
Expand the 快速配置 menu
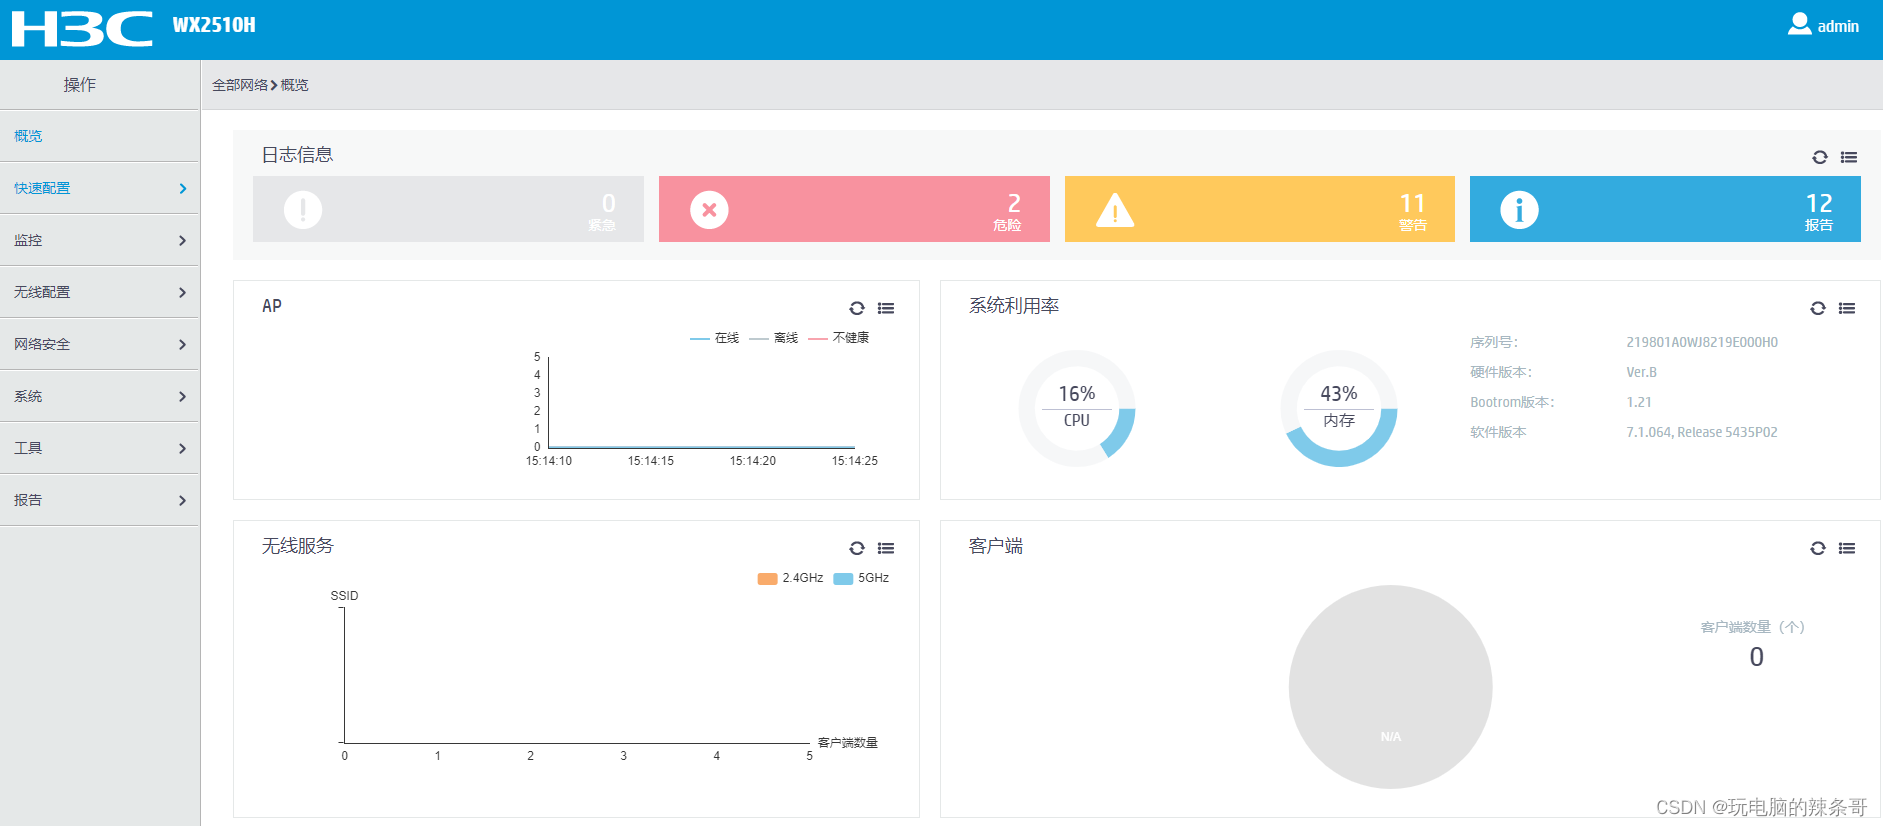(x=100, y=188)
